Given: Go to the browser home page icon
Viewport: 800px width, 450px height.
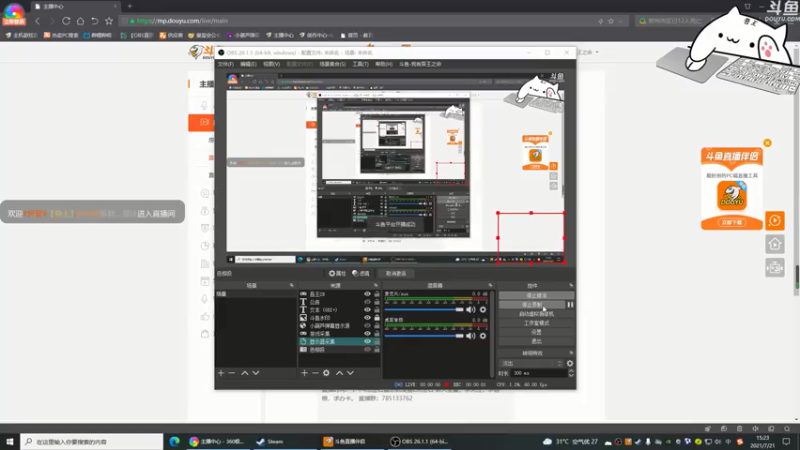Looking at the screenshot, I should [x=80, y=21].
